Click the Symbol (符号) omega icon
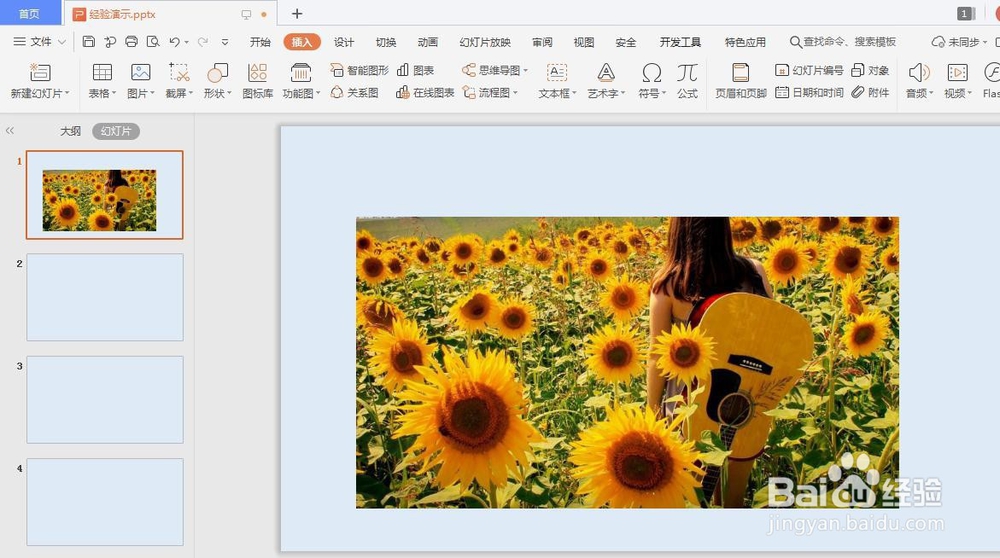The height and width of the screenshot is (558, 1000). click(651, 72)
